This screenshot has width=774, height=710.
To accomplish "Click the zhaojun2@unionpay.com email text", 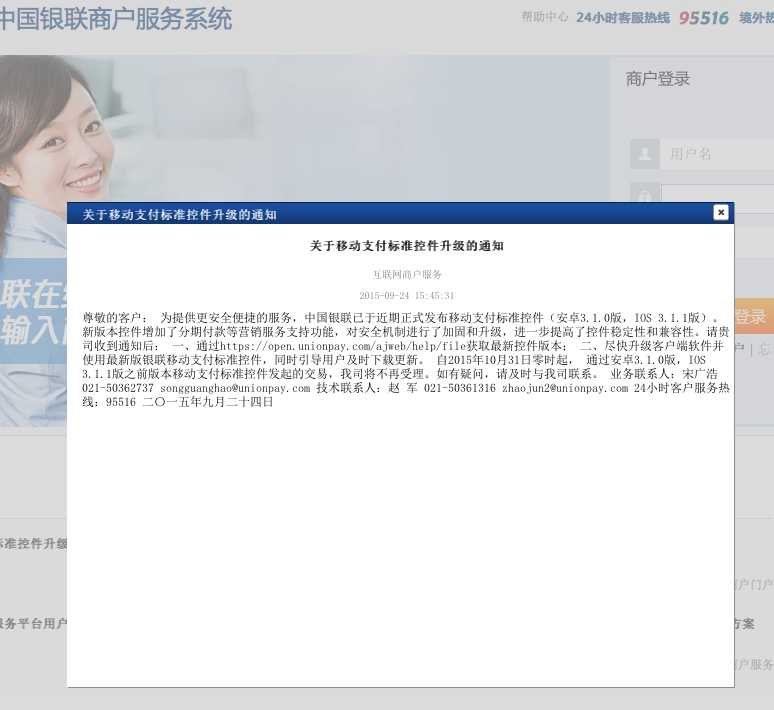I will 565,388.
